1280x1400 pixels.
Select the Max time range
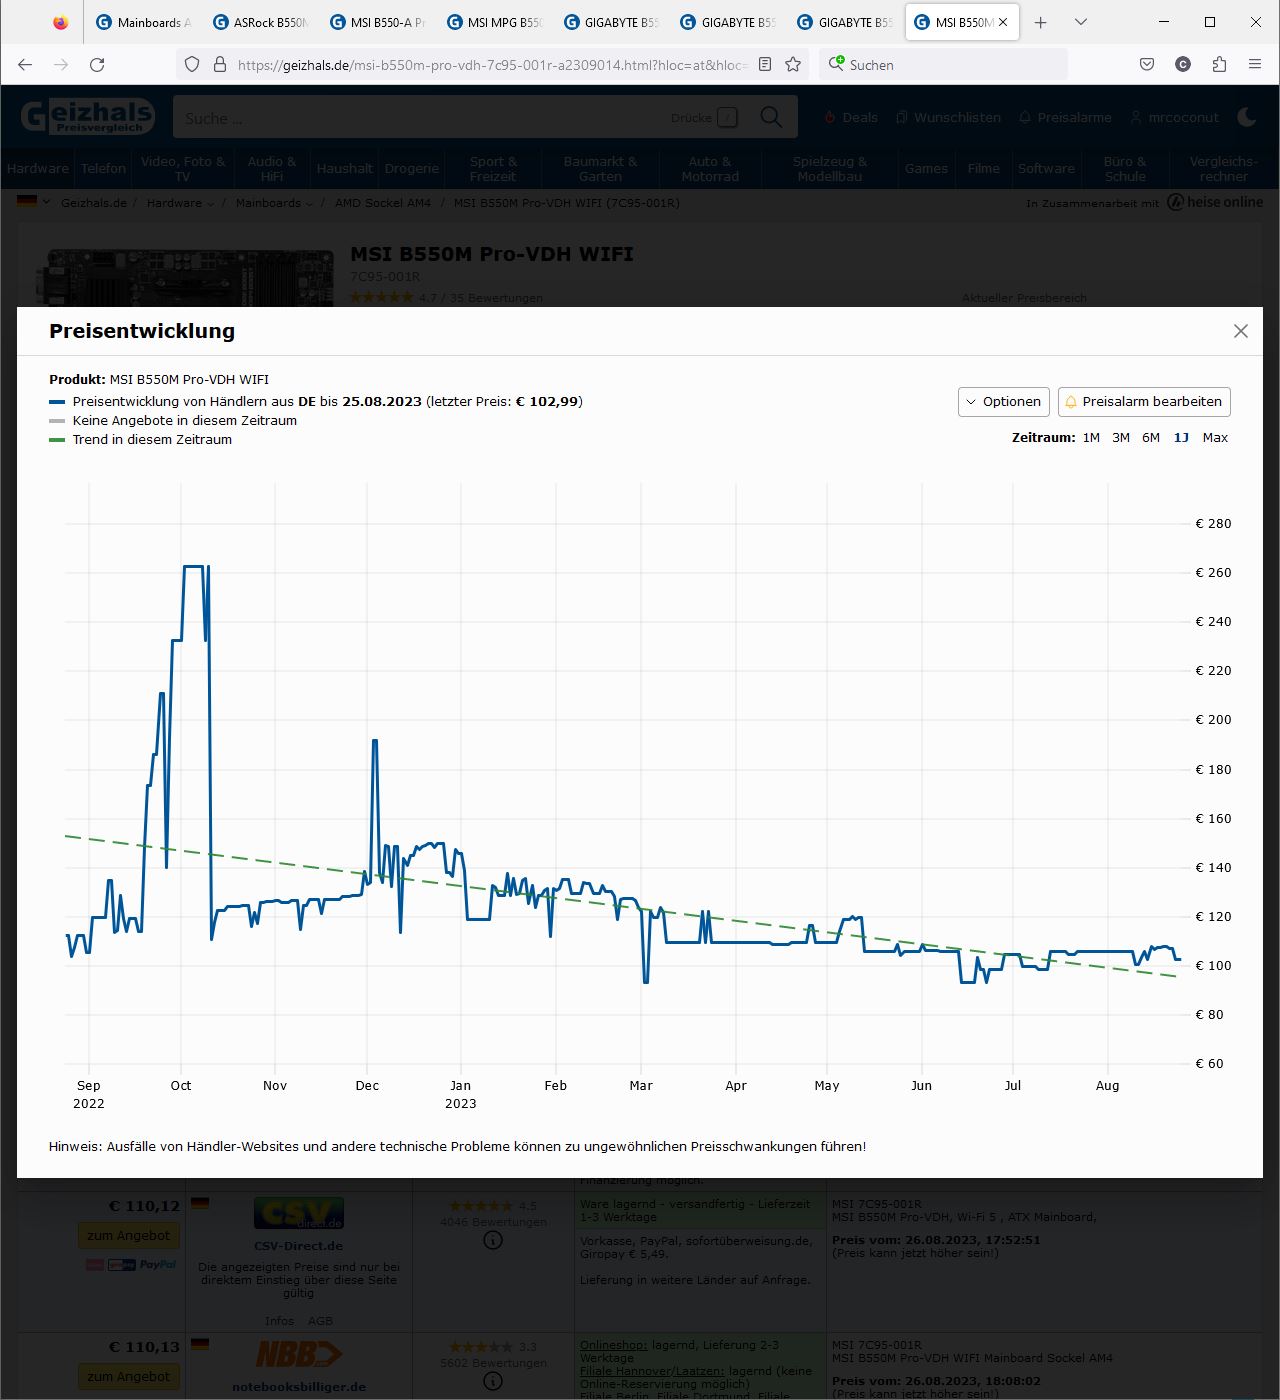coord(1215,438)
